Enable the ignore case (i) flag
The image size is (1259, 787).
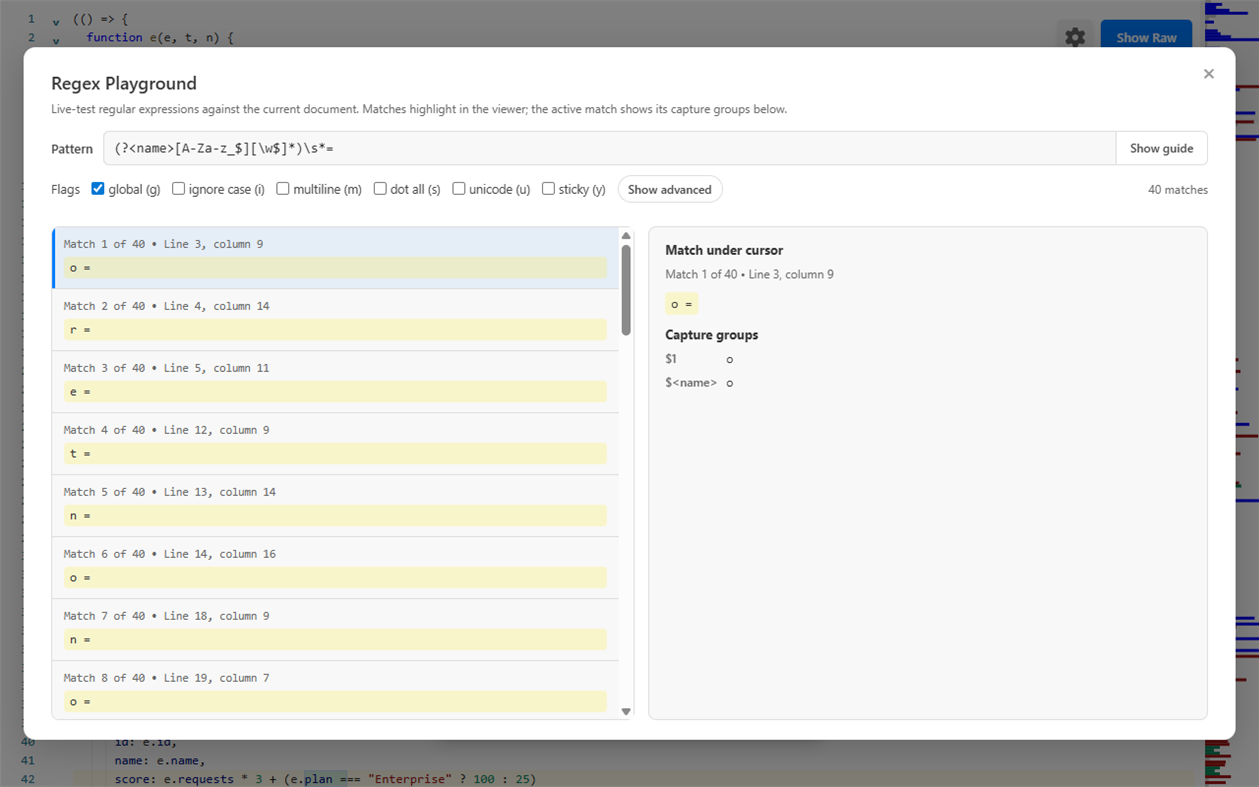click(178, 189)
